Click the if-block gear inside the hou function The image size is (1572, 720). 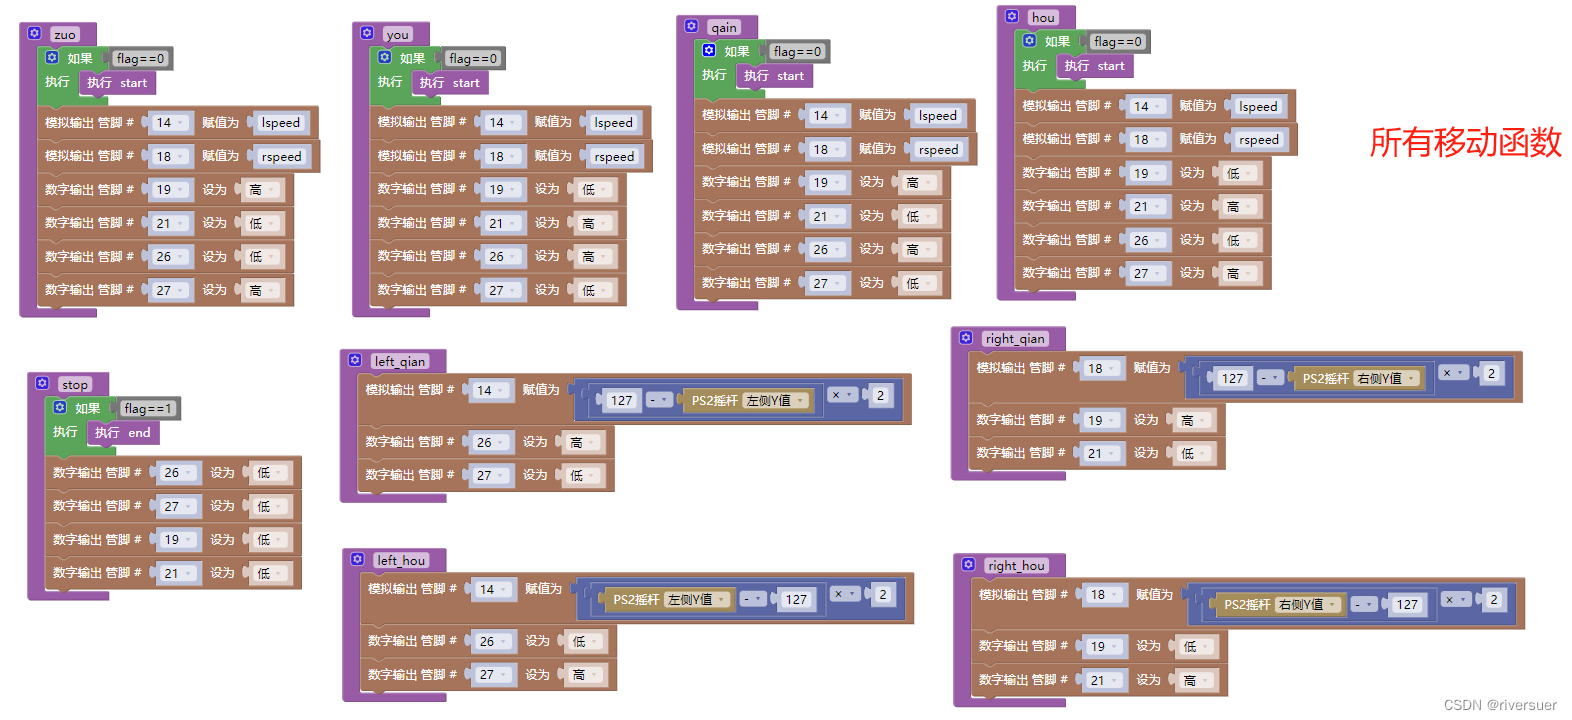click(x=1029, y=41)
